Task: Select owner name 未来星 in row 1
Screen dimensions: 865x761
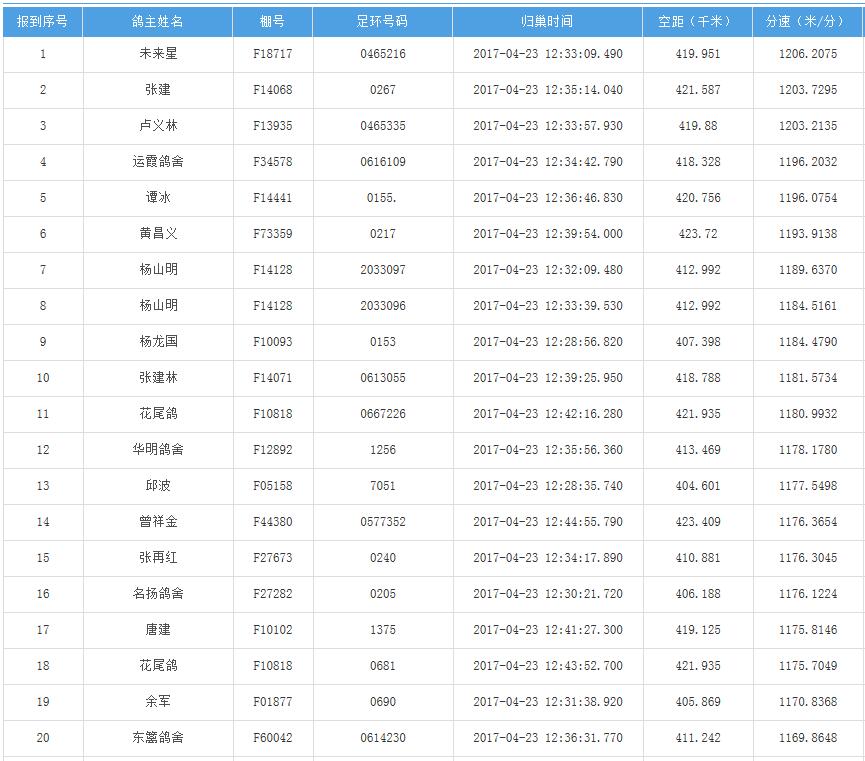Action: click(158, 54)
